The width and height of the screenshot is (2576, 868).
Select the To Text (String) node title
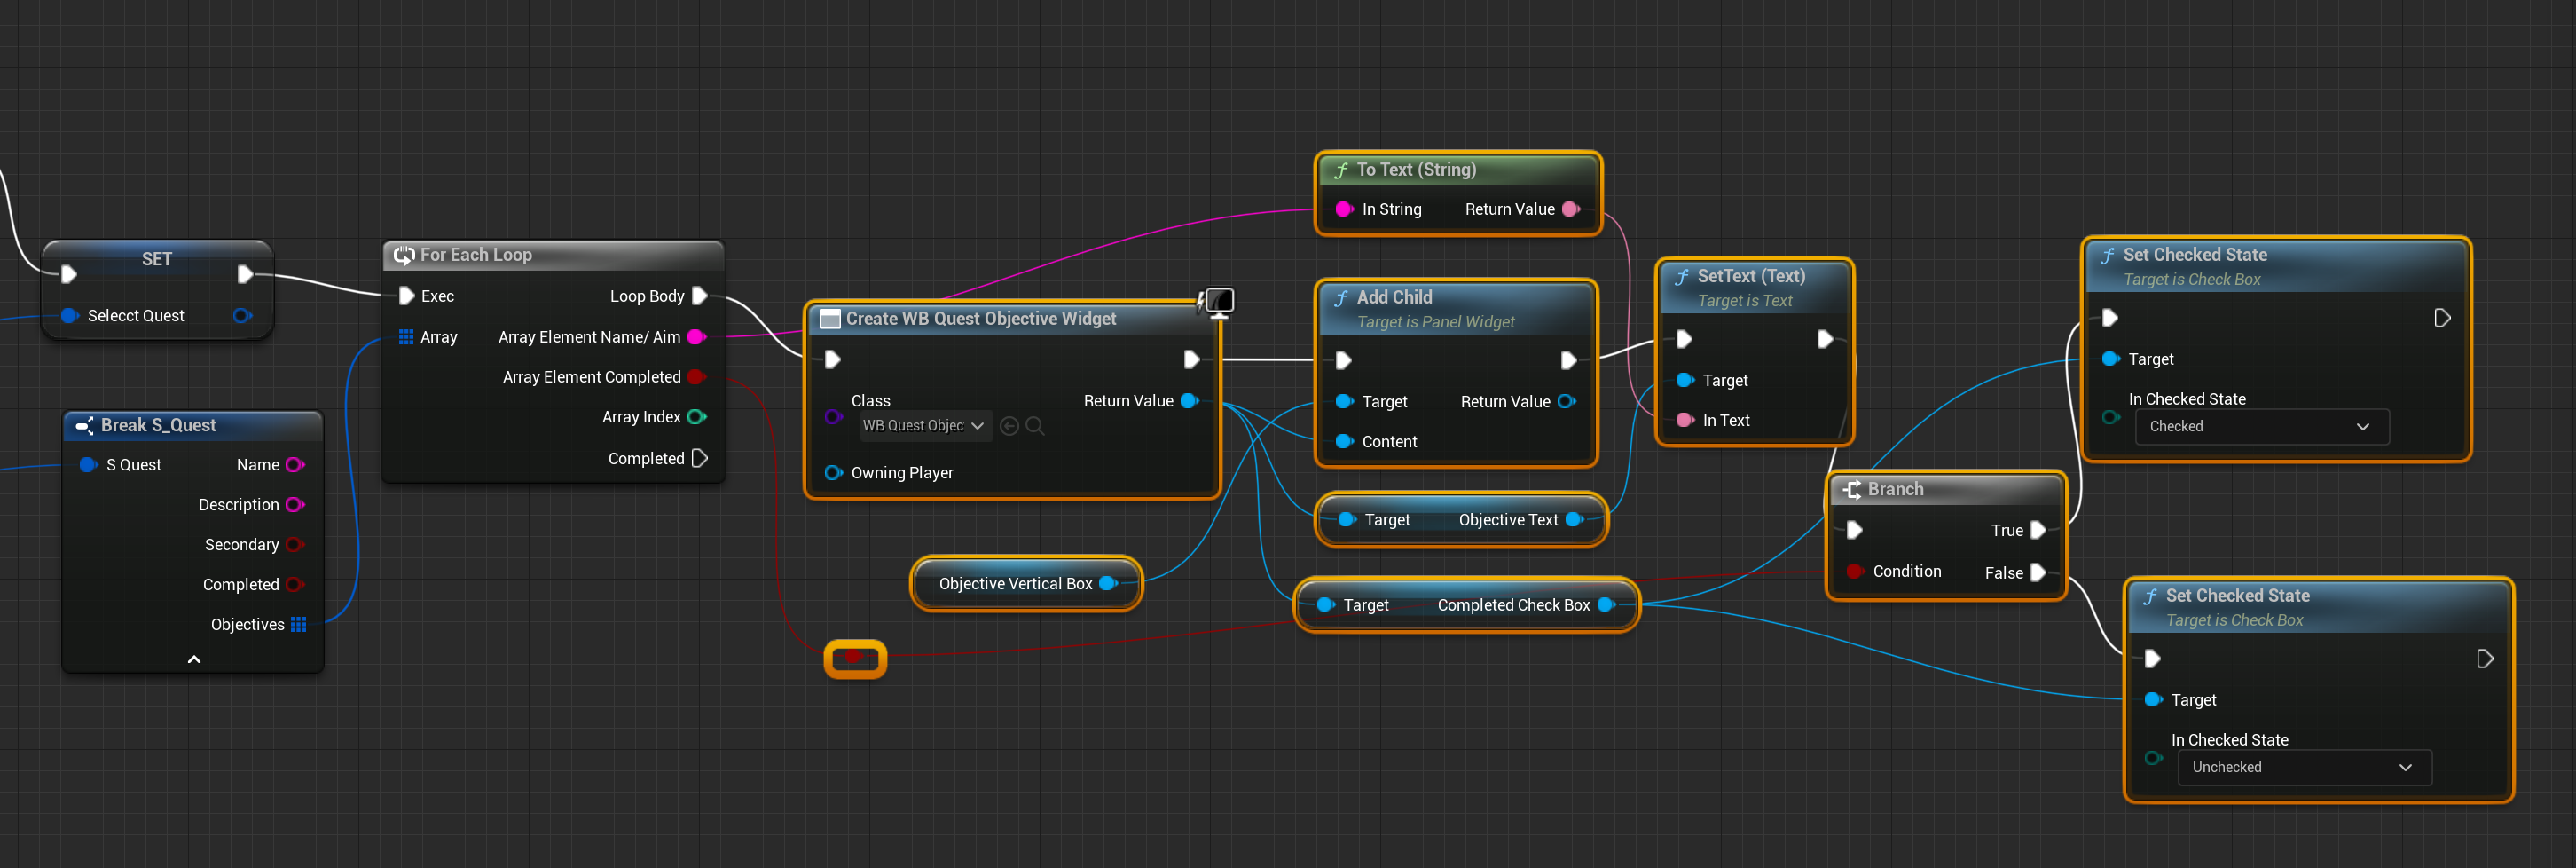pyautogui.click(x=1415, y=170)
